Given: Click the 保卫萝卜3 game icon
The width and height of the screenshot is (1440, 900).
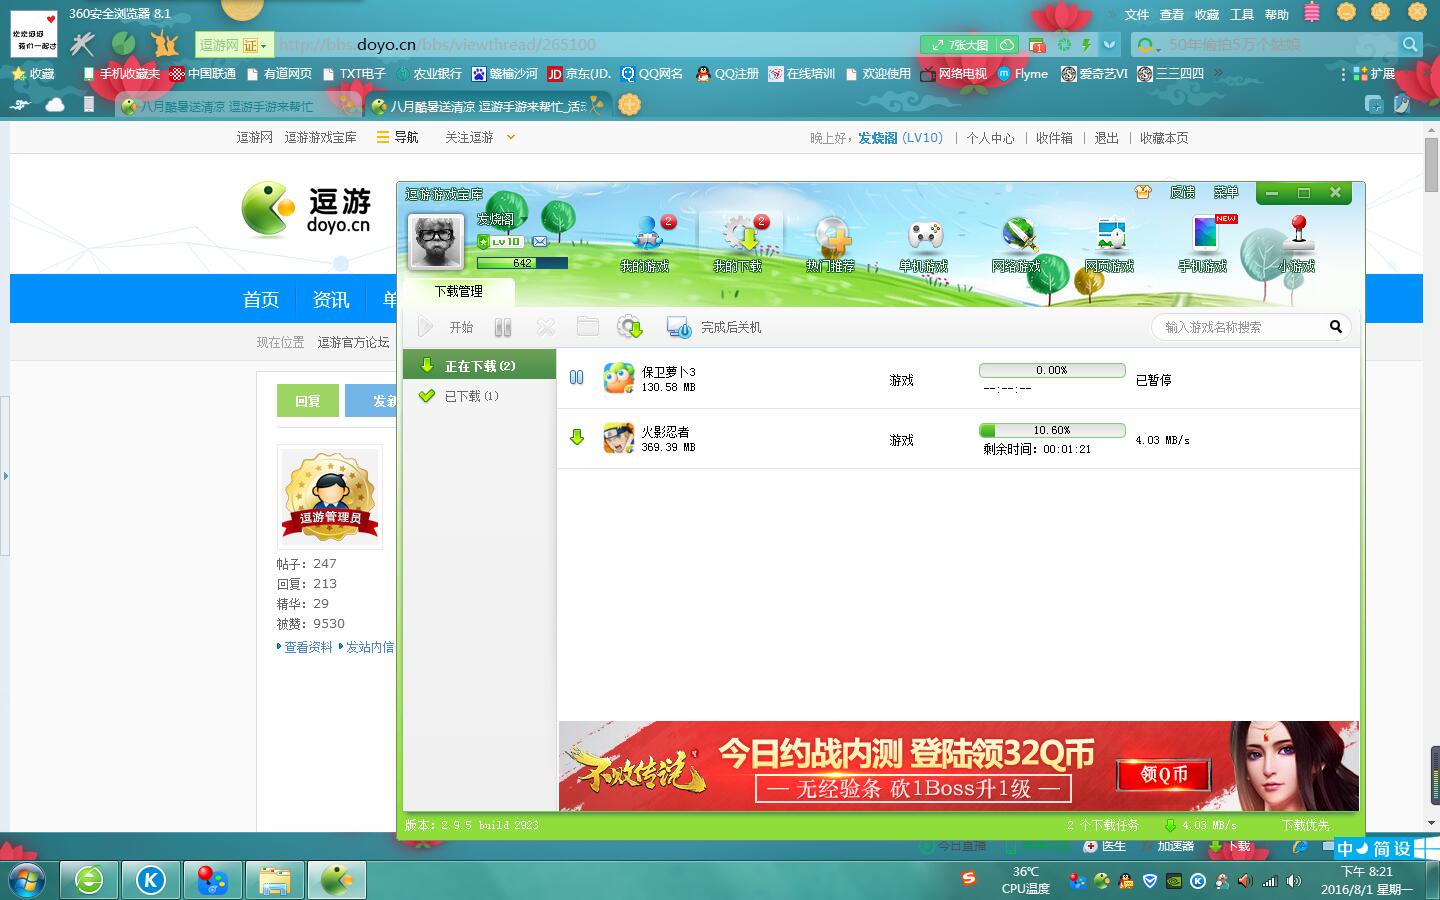Looking at the screenshot, I should [x=619, y=378].
